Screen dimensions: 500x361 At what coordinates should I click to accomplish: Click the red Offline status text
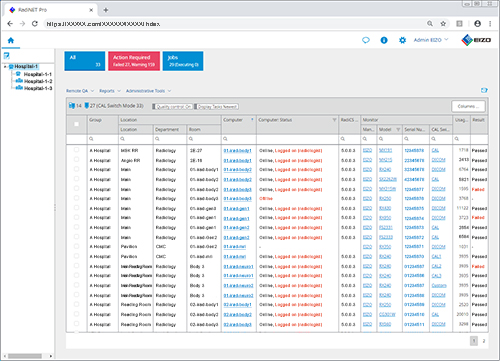click(x=266, y=198)
